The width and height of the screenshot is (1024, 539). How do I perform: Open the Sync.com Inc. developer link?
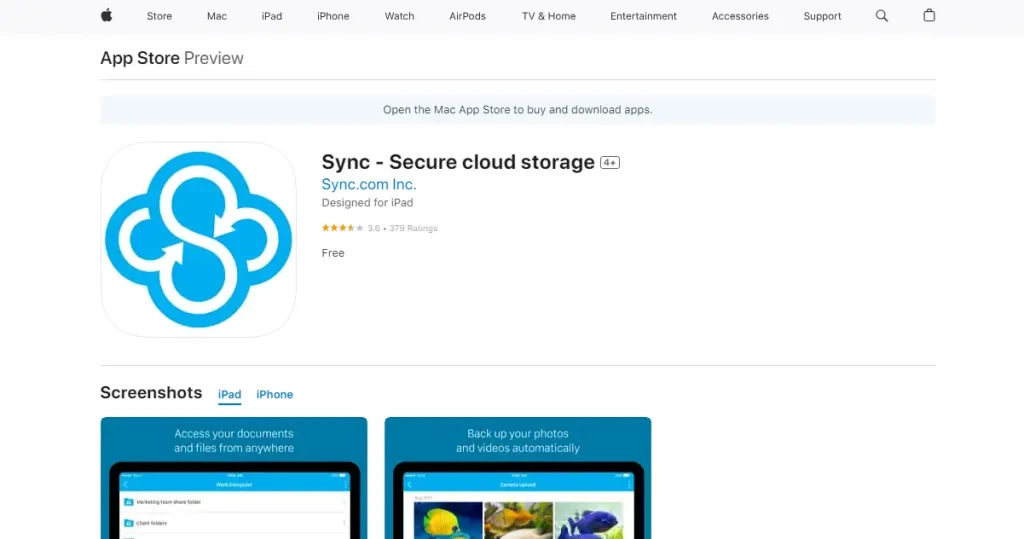pyautogui.click(x=369, y=184)
